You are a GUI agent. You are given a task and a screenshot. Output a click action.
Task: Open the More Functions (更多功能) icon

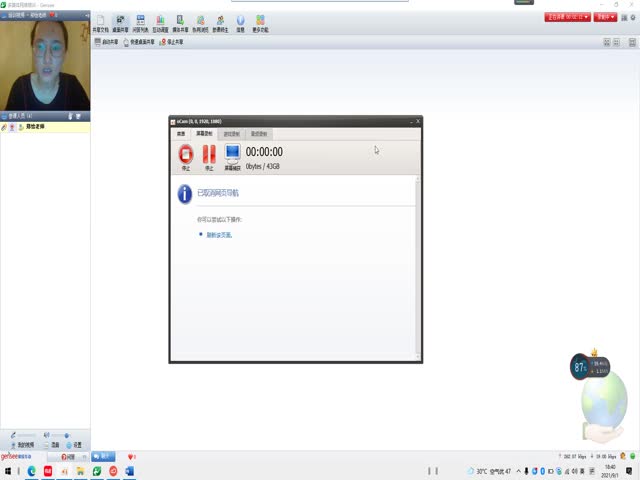(260, 23)
